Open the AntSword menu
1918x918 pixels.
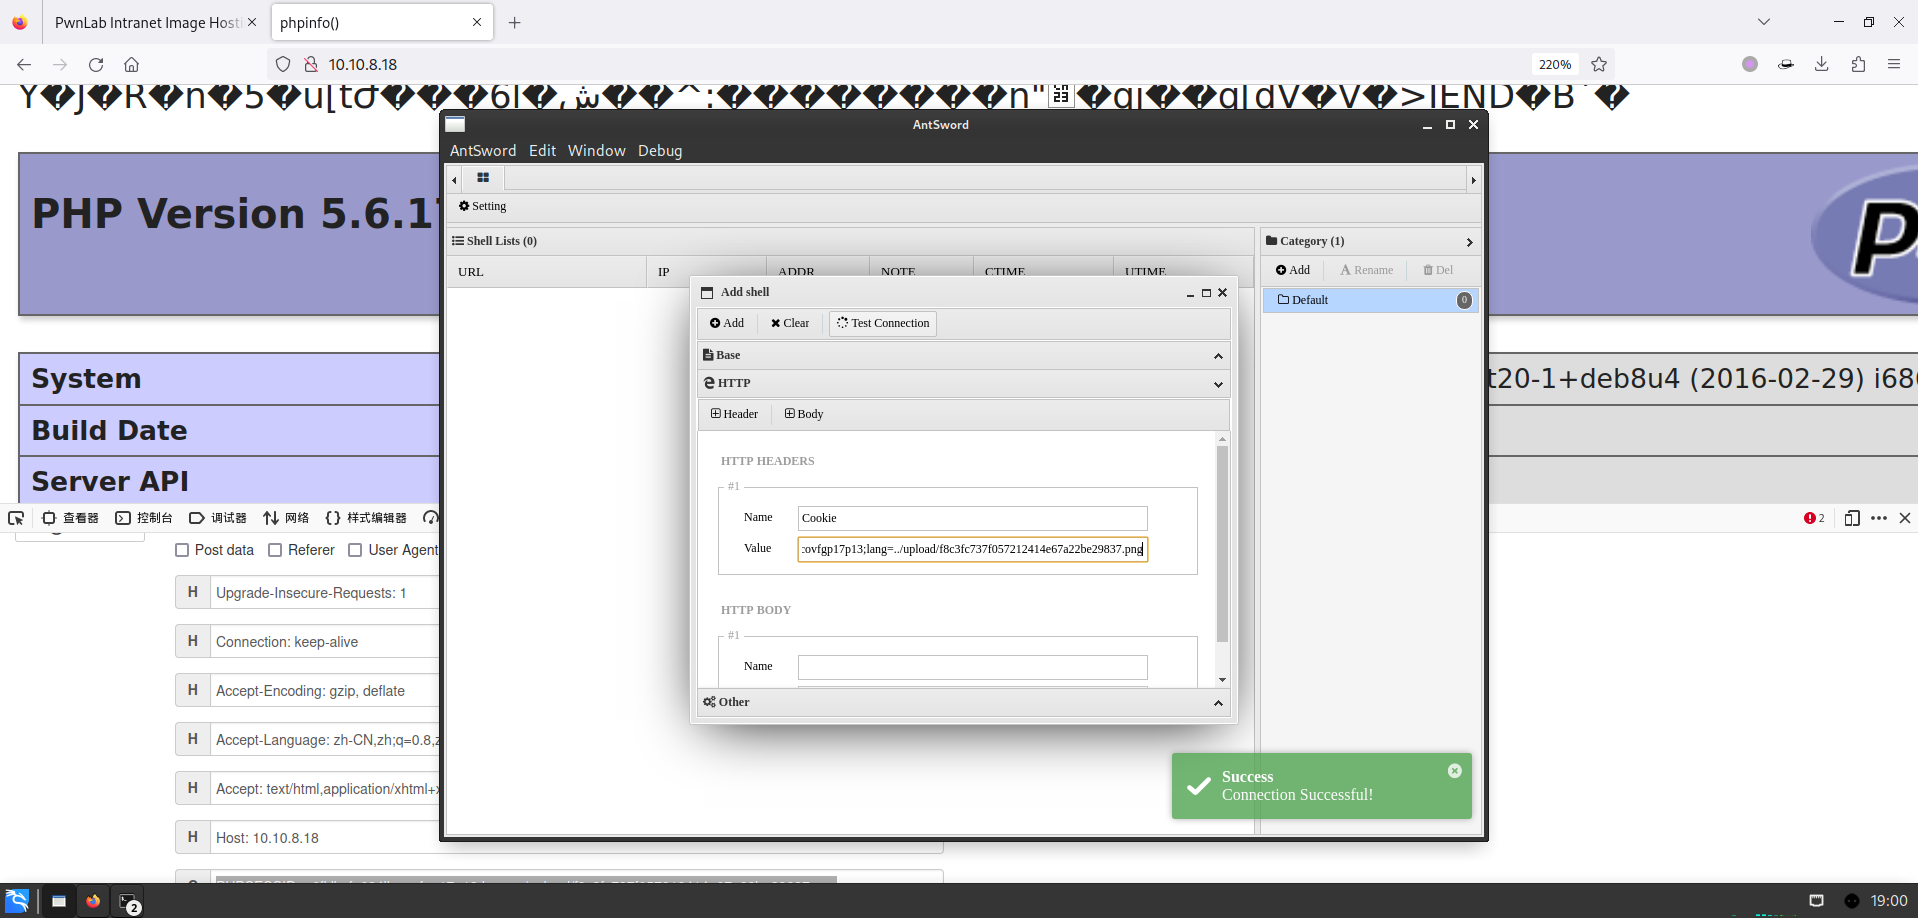click(x=483, y=151)
